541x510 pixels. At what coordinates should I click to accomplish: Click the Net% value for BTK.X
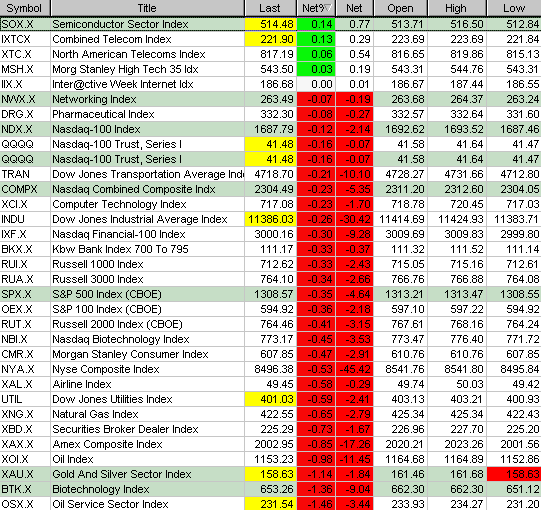click(316, 489)
